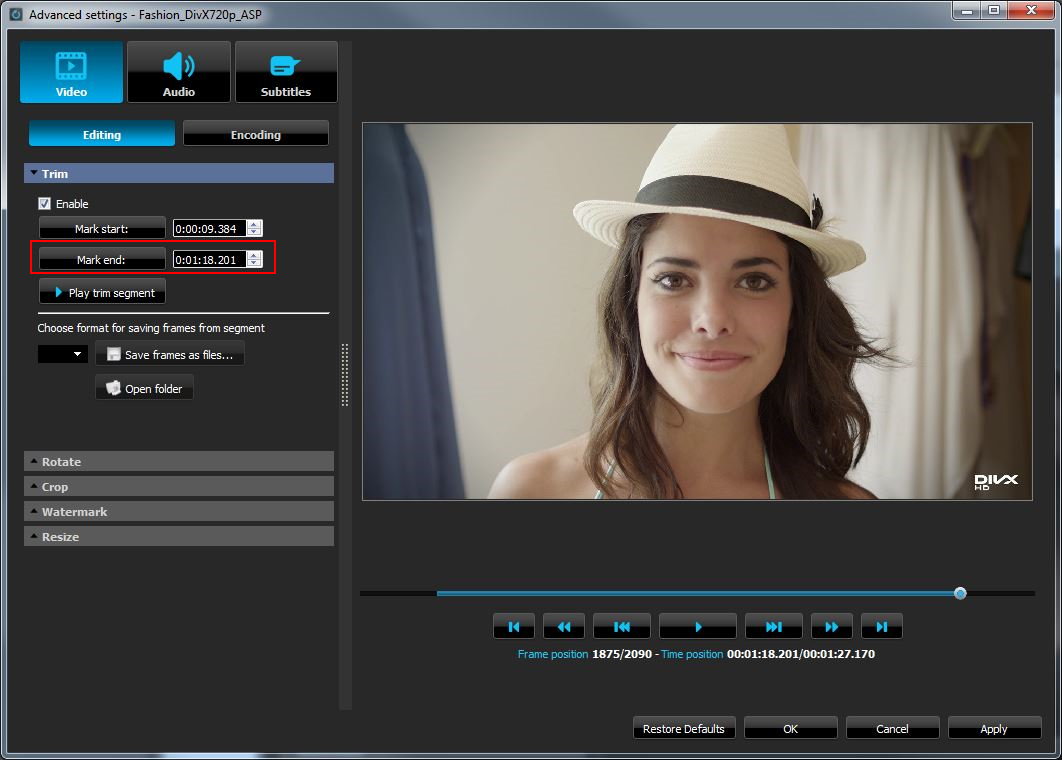Play the video in the preview
Viewport: 1062px width, 760px height.
click(697, 625)
